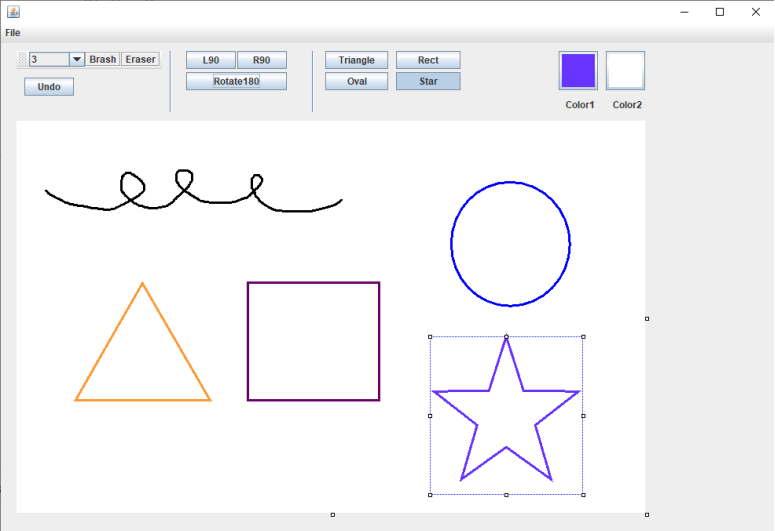Select the Brash tool button
The width and height of the screenshot is (775, 531).
tap(102, 59)
